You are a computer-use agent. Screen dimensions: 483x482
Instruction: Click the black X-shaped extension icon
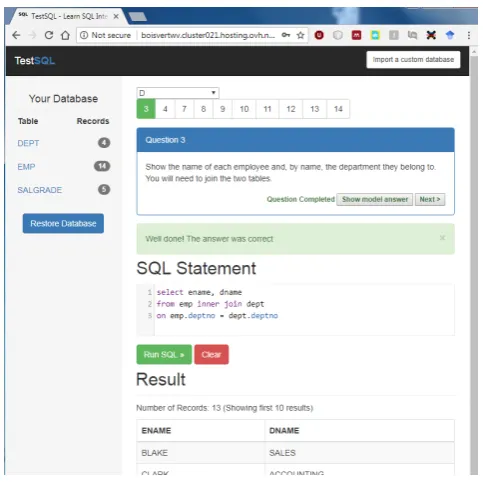(x=431, y=35)
